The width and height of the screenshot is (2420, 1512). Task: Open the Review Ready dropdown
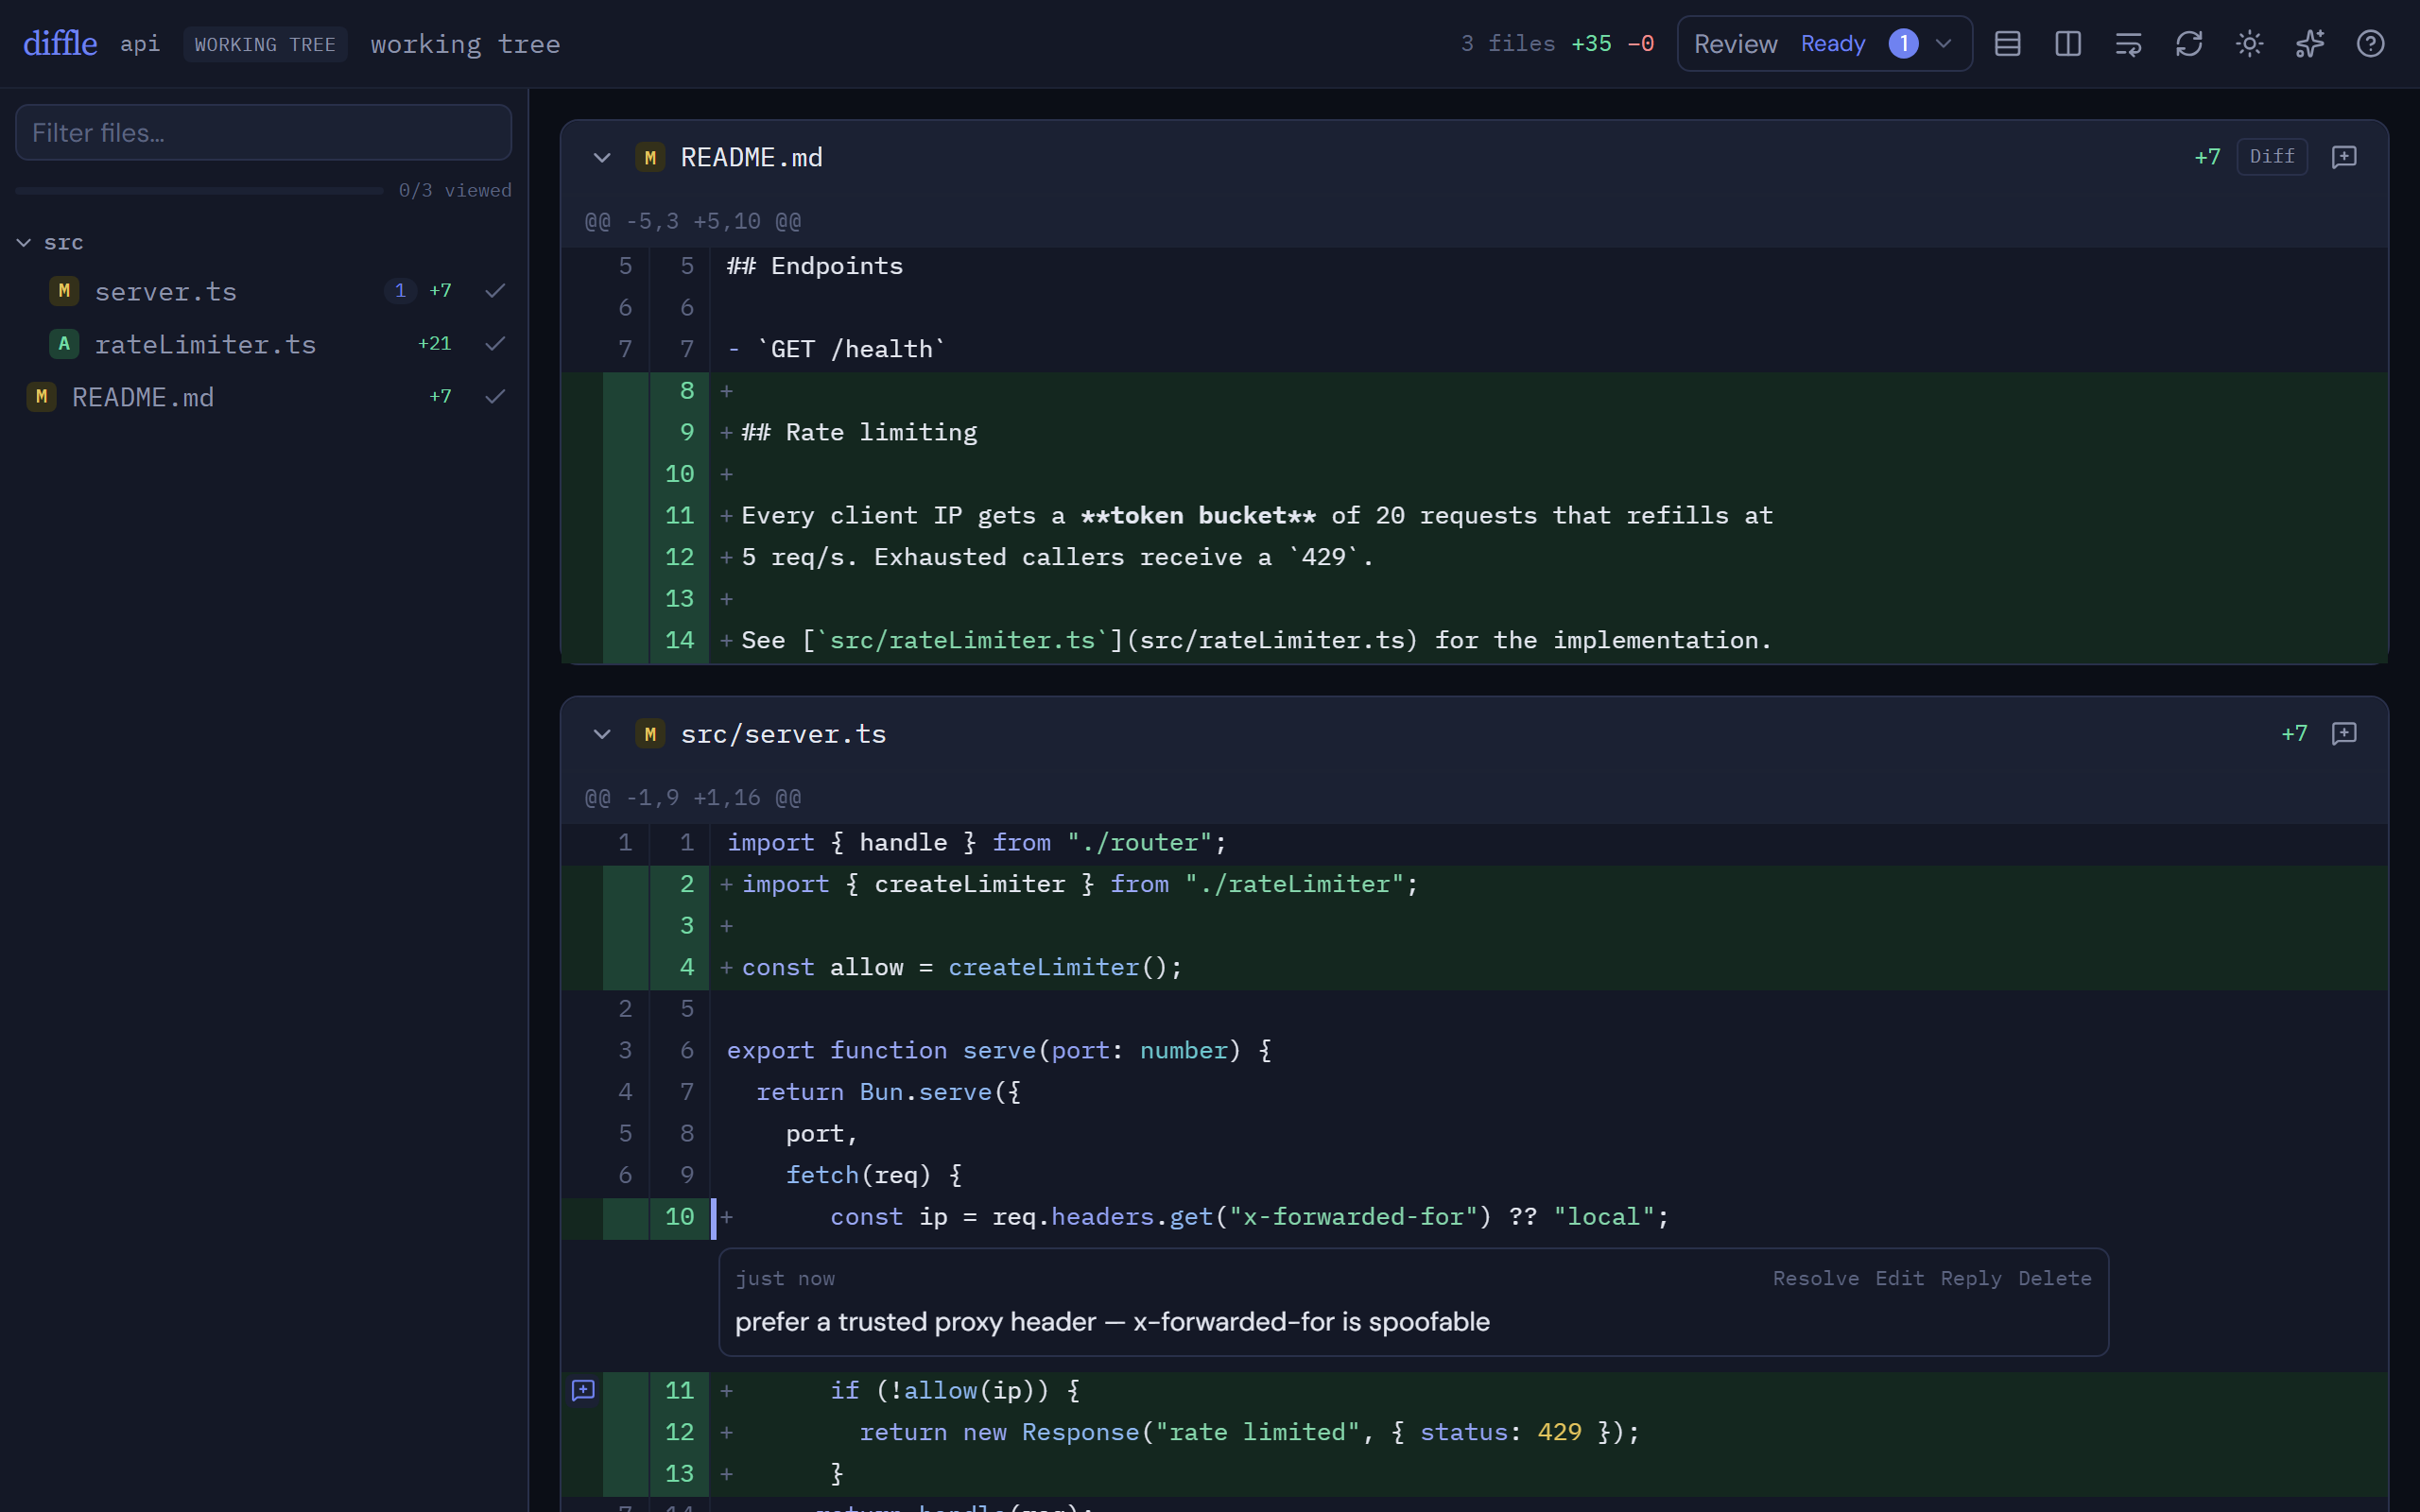coord(1824,44)
